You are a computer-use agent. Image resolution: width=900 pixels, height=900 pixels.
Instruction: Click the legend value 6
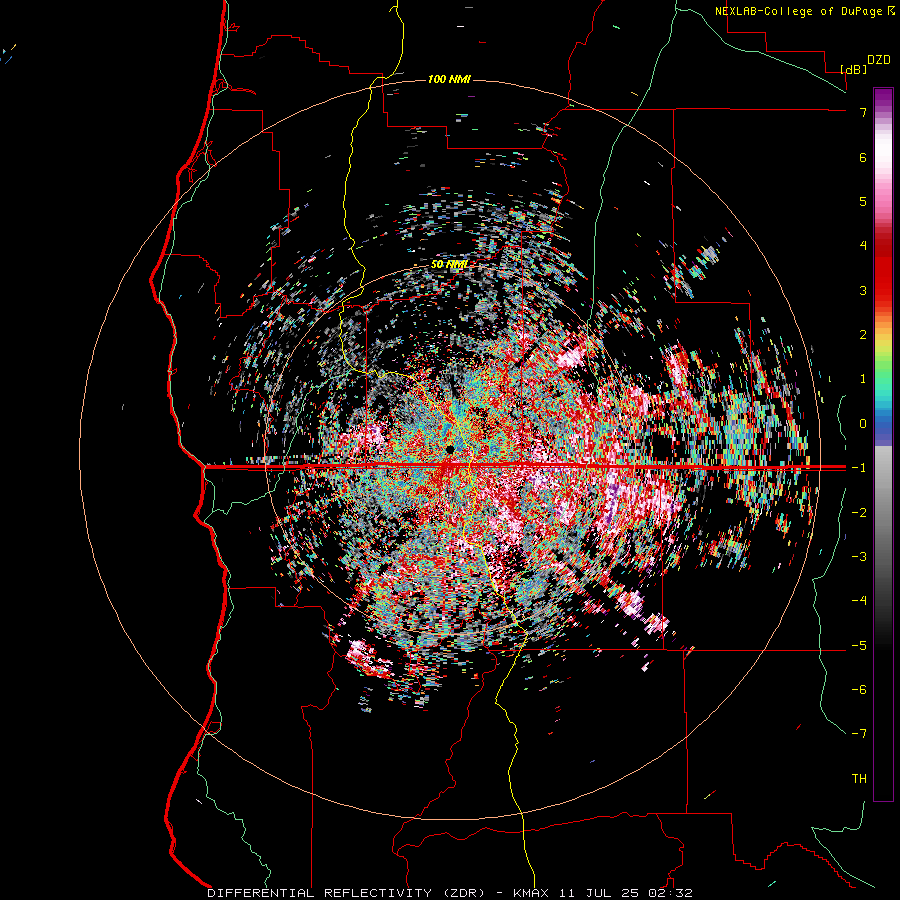tap(863, 157)
